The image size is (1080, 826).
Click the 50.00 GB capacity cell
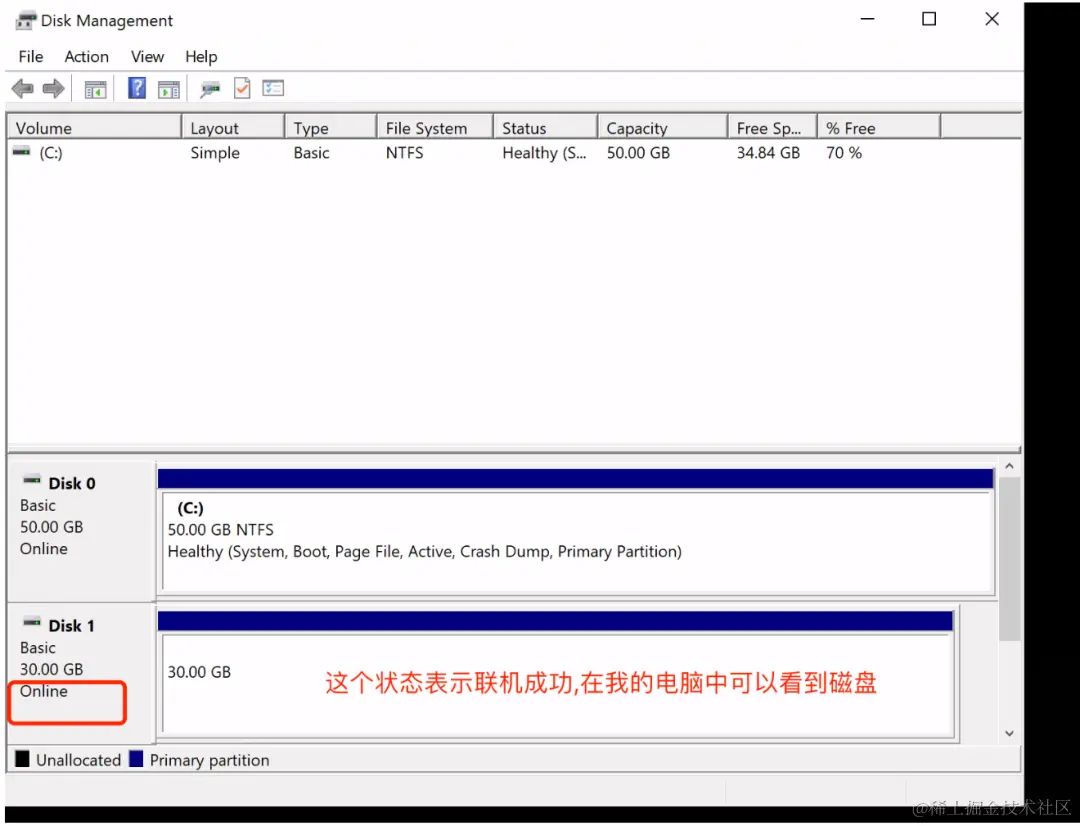click(638, 153)
